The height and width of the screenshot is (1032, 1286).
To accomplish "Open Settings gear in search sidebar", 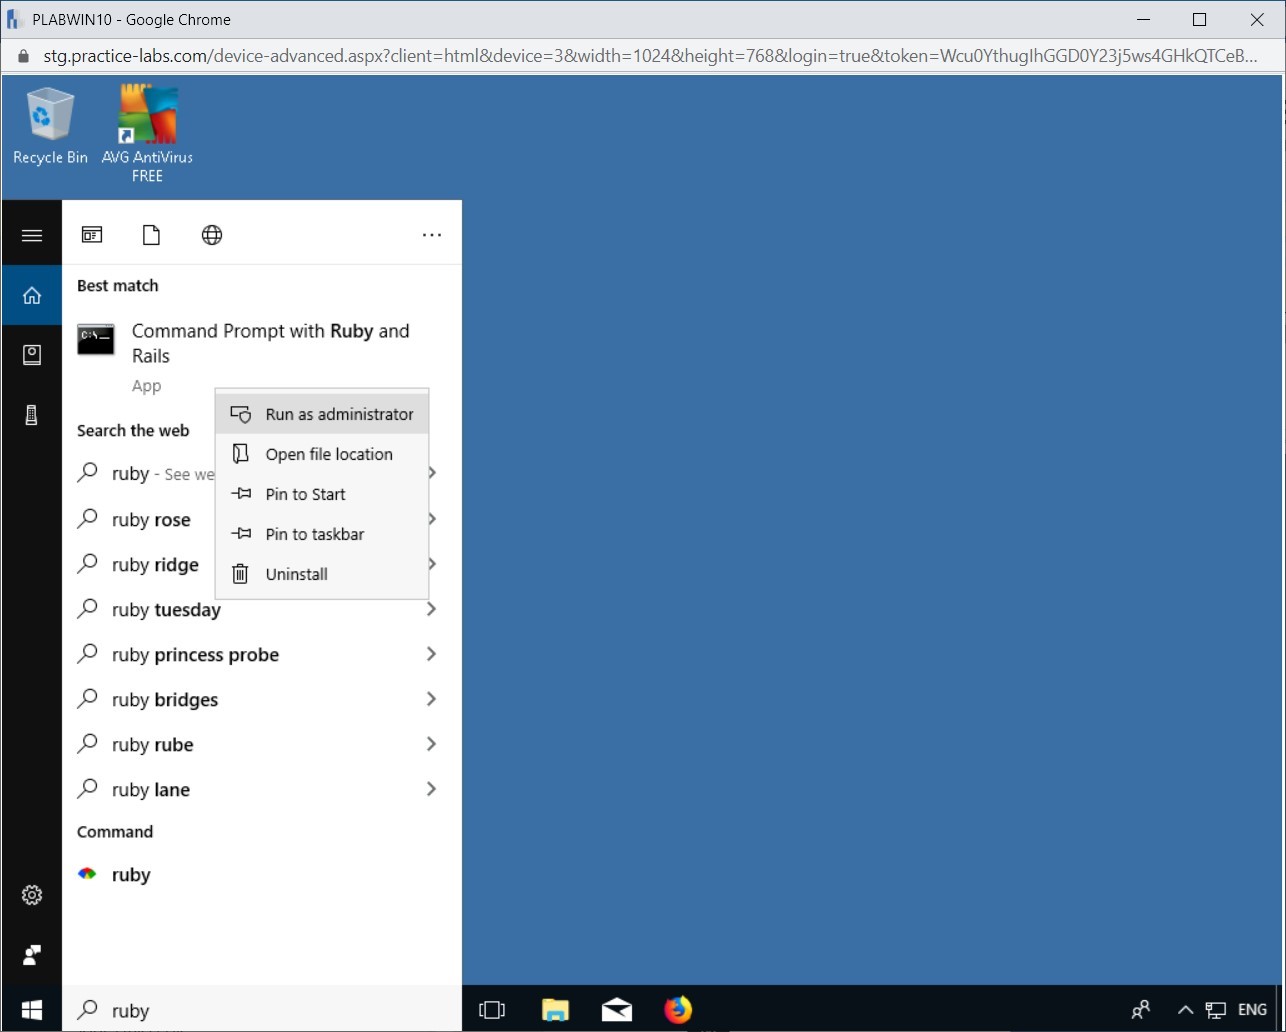I will (32, 895).
